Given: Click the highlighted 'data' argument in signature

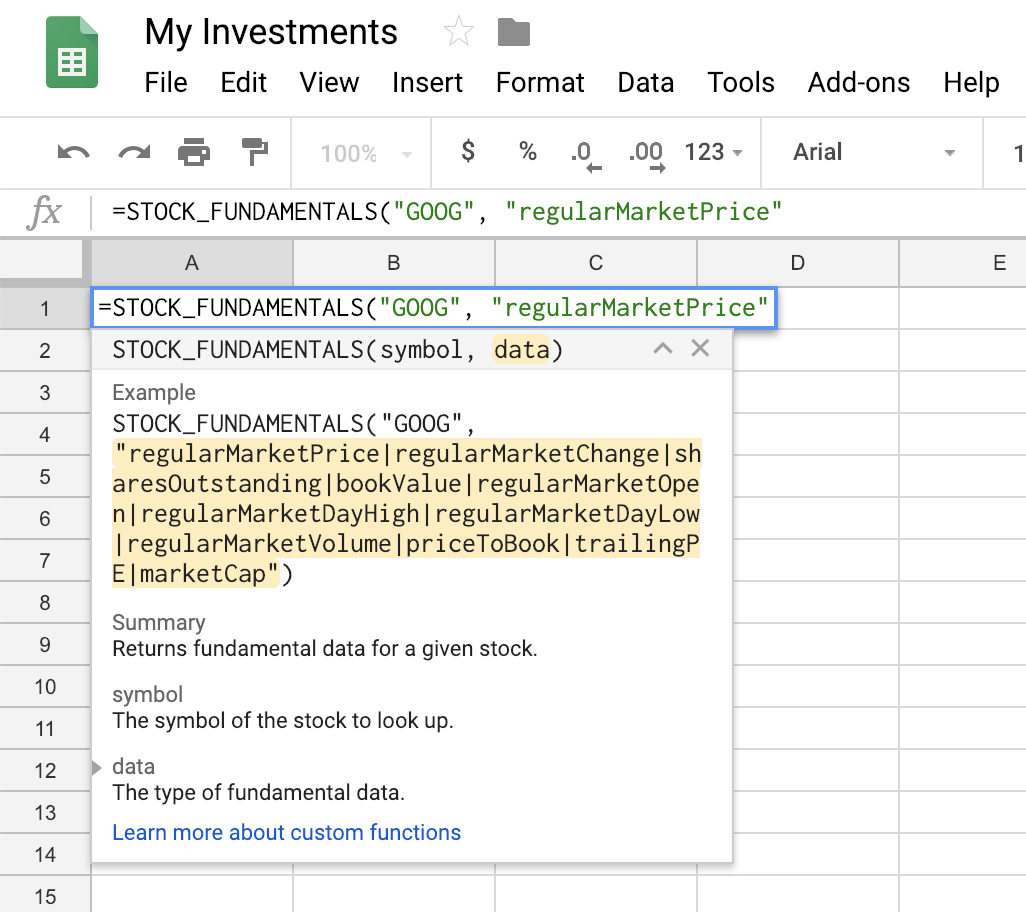Looking at the screenshot, I should [522, 350].
